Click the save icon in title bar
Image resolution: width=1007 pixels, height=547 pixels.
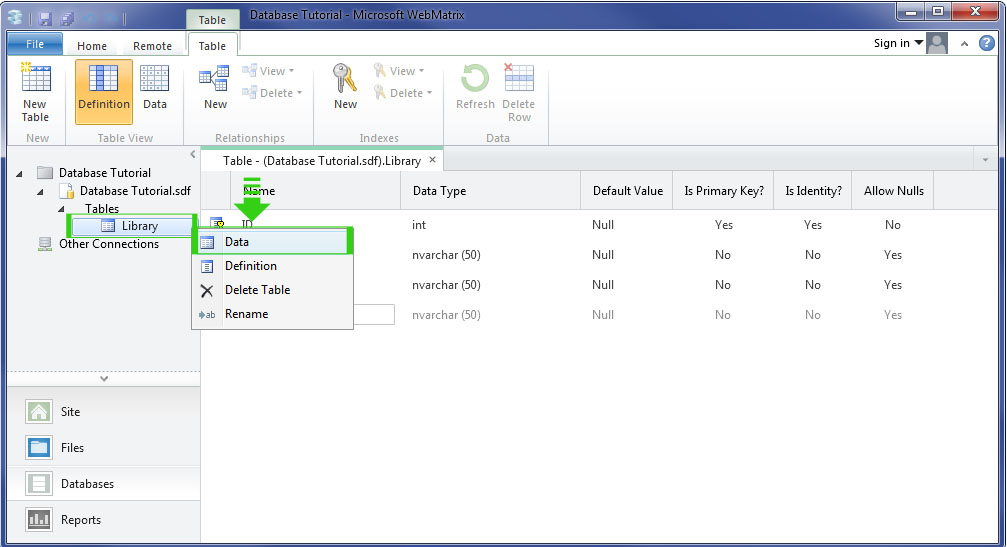tap(45, 17)
